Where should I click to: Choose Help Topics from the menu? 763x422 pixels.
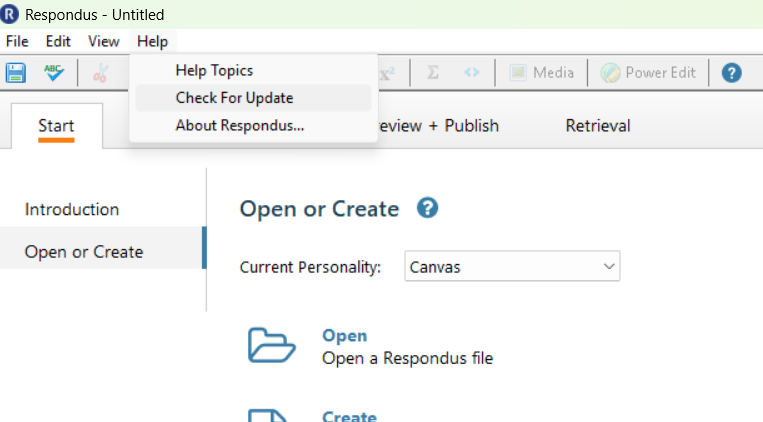(253, 71)
